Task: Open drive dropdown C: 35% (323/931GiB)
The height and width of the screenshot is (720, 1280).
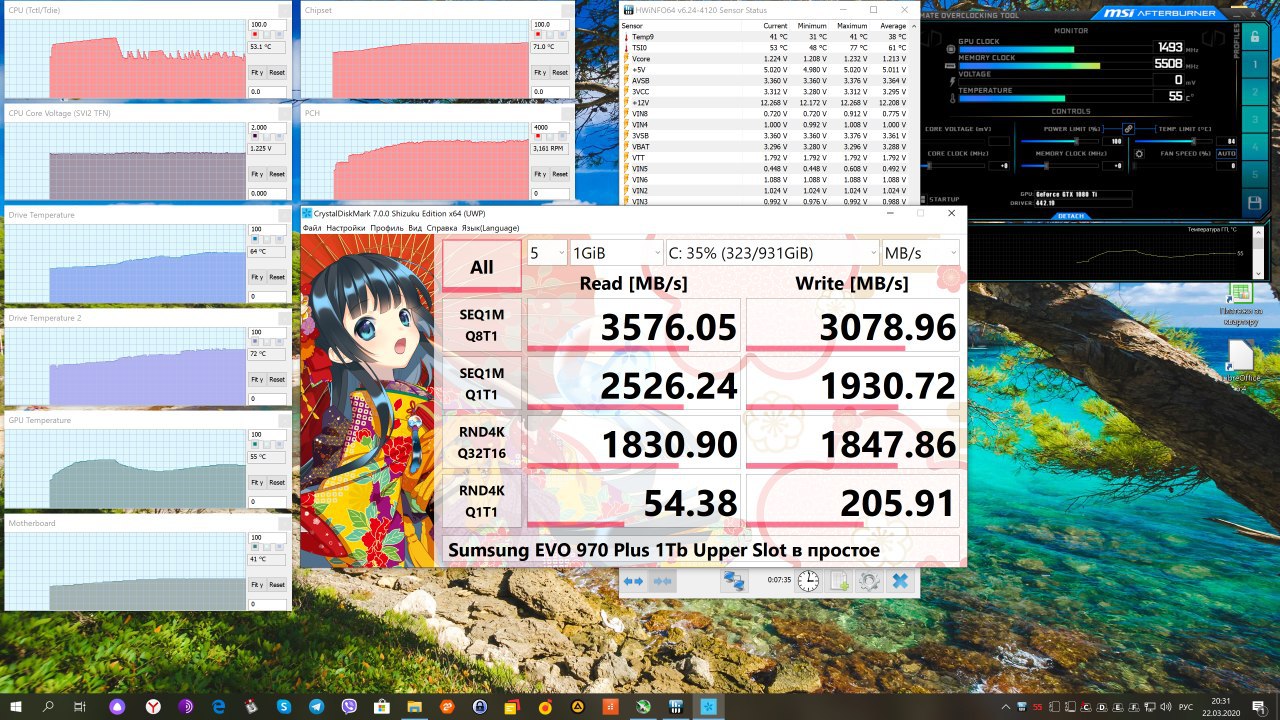Action: point(772,253)
